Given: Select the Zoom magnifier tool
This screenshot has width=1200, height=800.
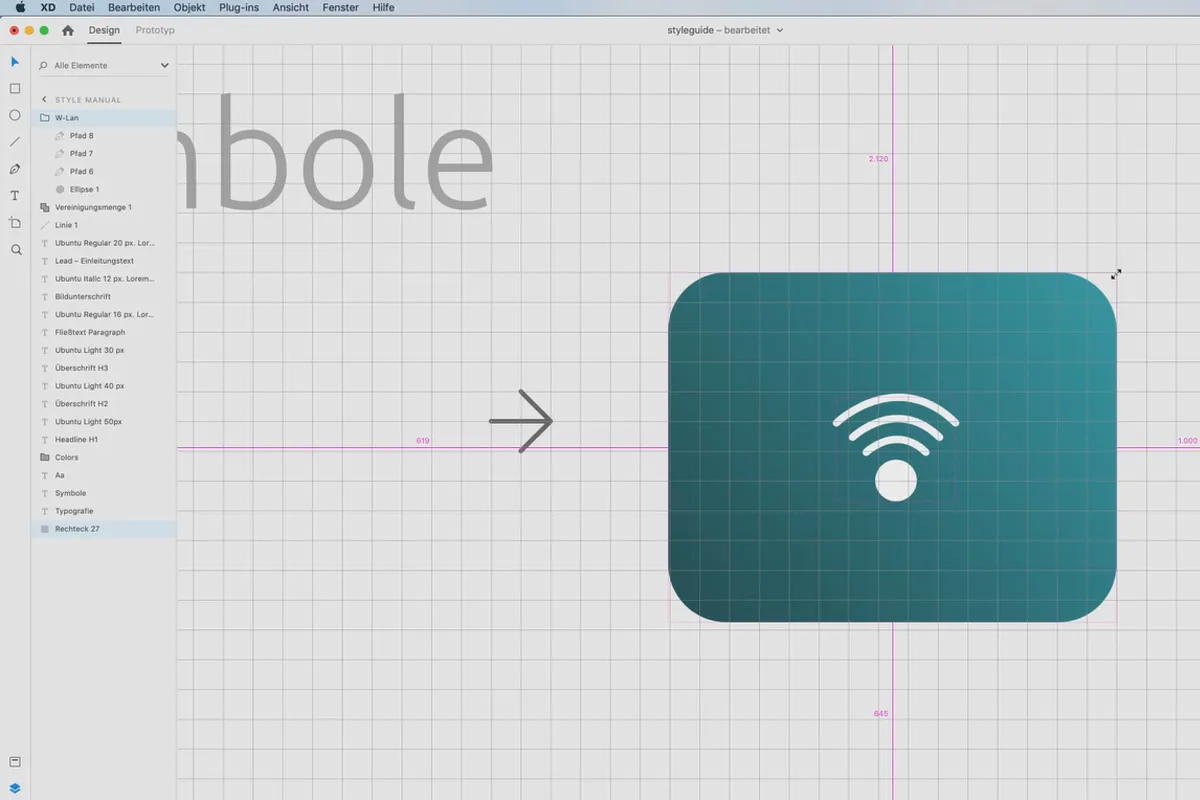Looking at the screenshot, I should (x=15, y=250).
